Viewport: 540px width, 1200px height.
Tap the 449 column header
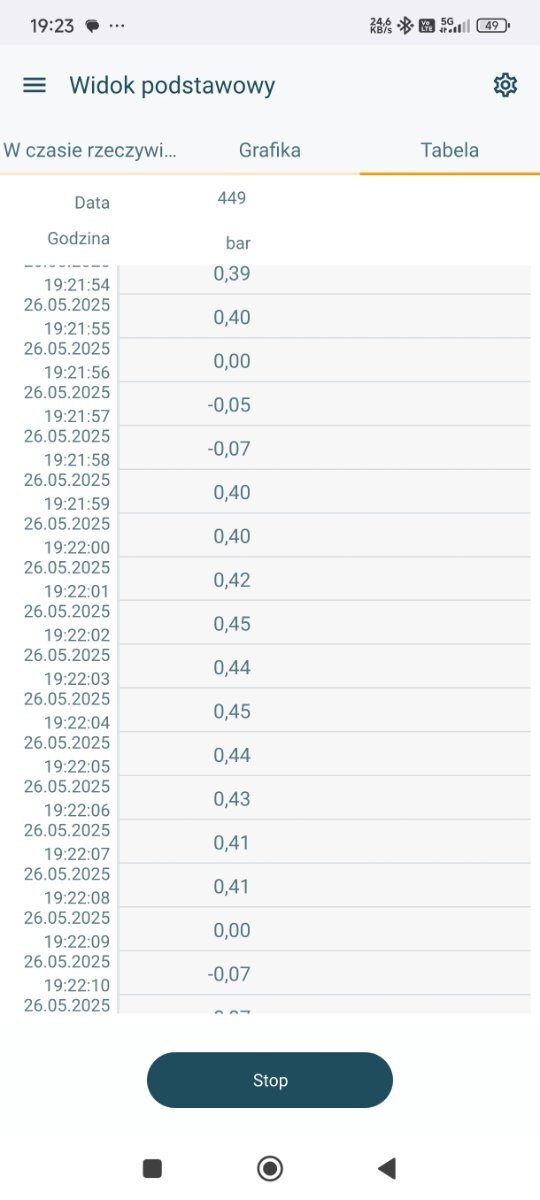click(232, 198)
